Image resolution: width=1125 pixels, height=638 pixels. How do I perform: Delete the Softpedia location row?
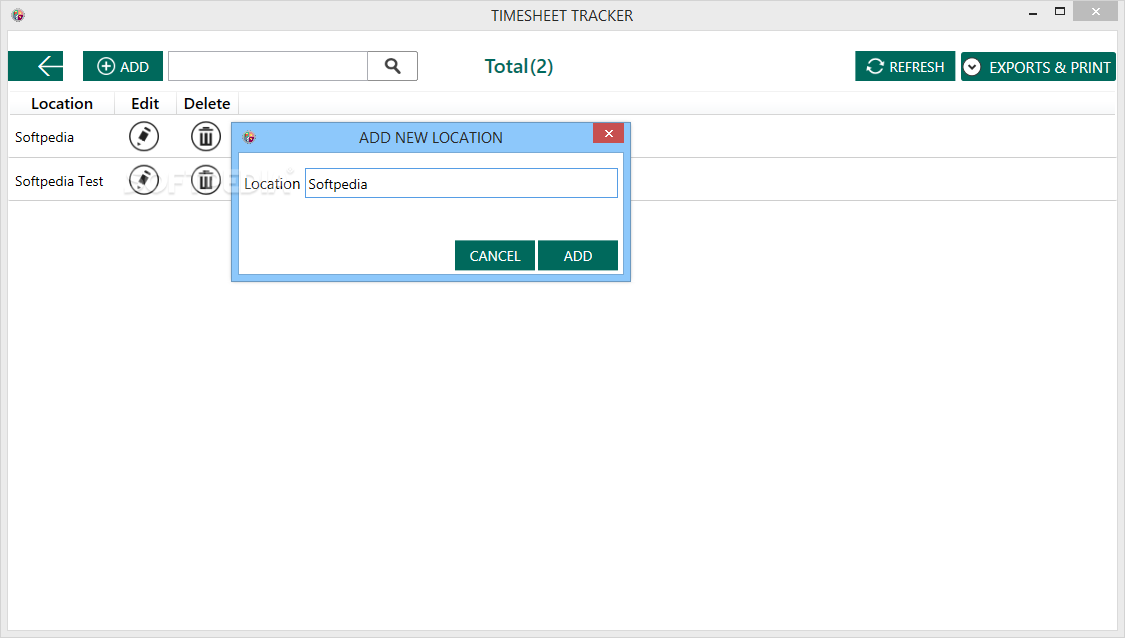pyautogui.click(x=206, y=136)
